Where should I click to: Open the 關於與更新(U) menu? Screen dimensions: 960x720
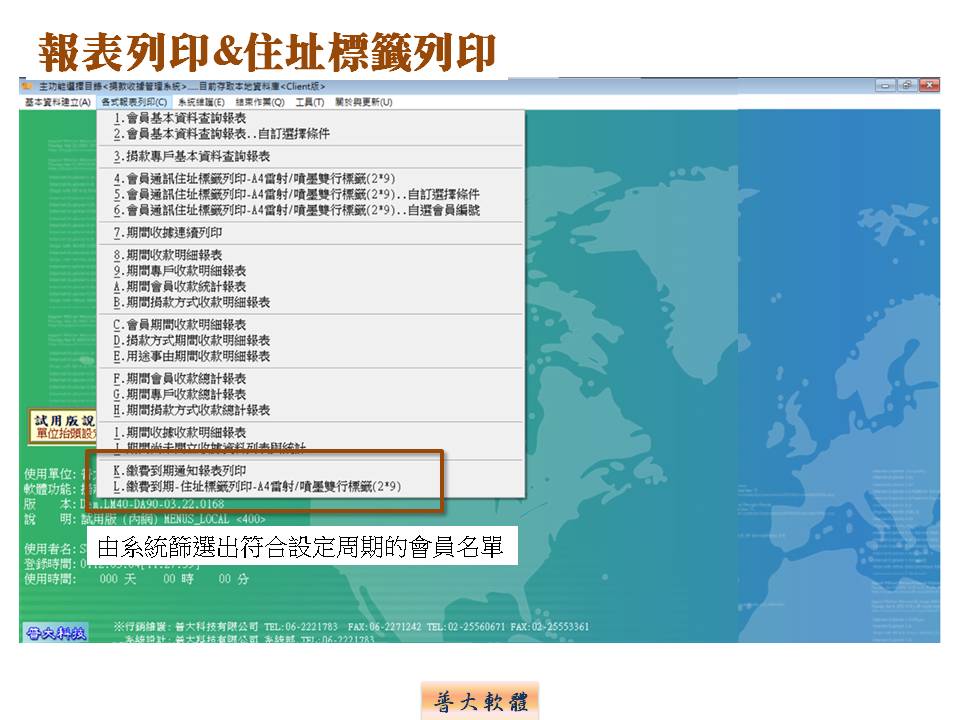click(364, 102)
